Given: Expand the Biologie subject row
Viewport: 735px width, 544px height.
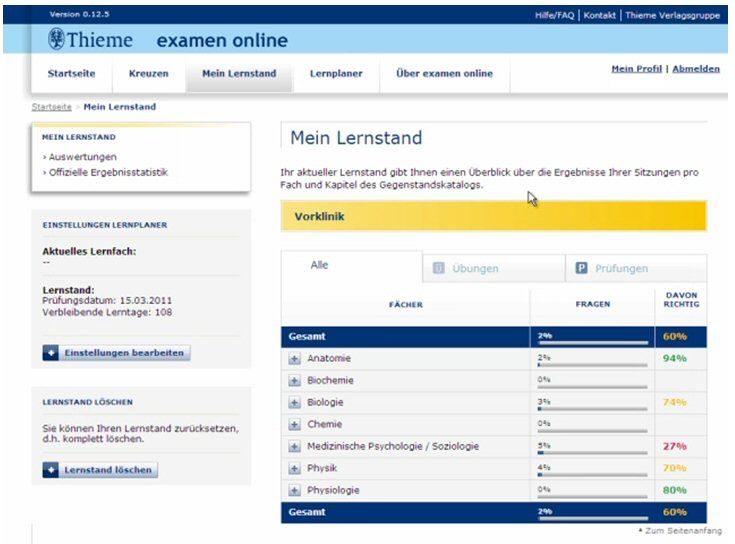Looking at the screenshot, I should pos(294,403).
